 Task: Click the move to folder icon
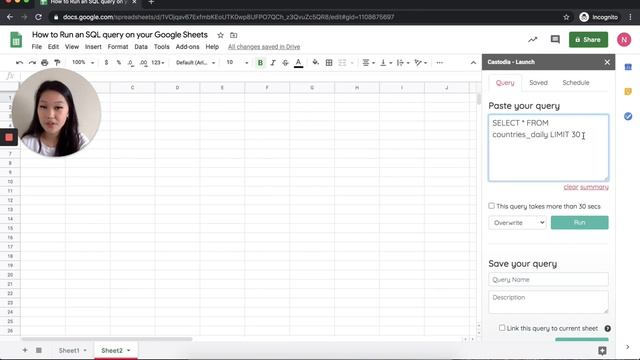[233, 35]
